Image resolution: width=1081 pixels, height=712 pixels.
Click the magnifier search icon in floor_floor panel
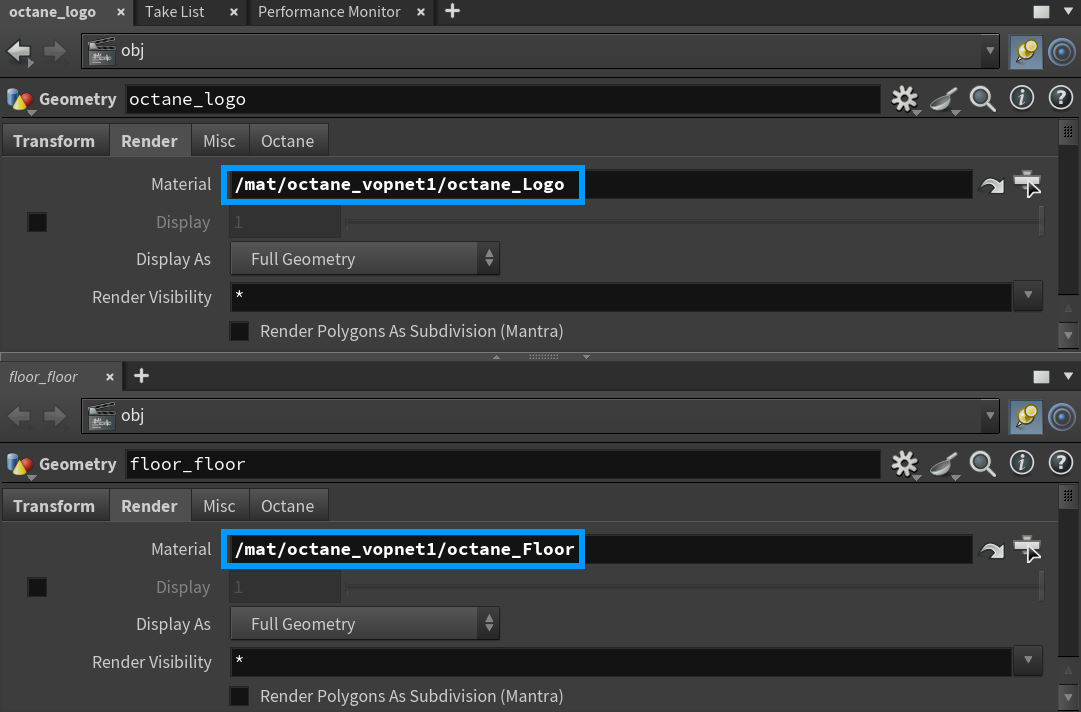pos(983,463)
